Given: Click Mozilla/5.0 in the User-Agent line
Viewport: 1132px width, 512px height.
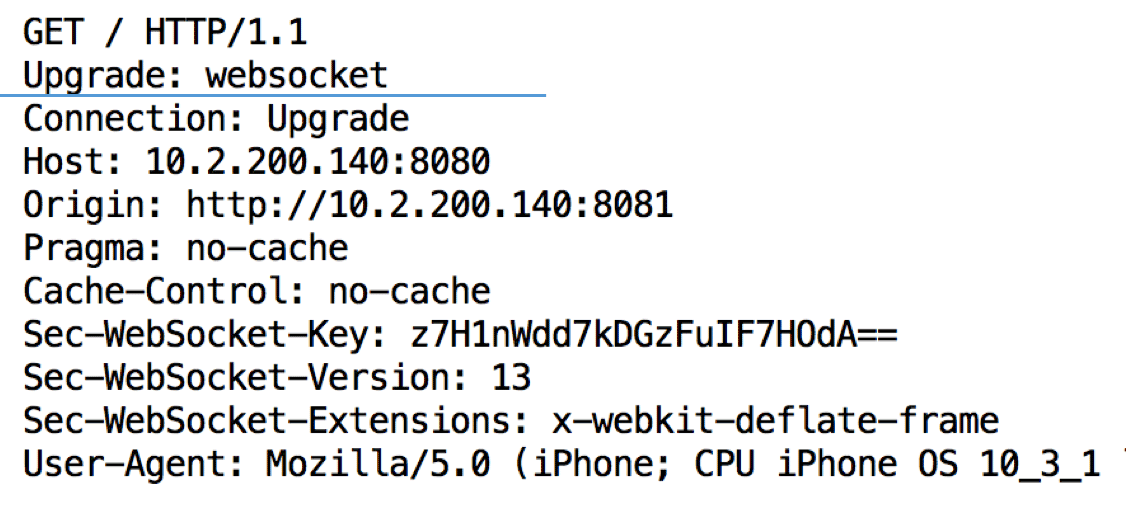Looking at the screenshot, I should coord(378,466).
